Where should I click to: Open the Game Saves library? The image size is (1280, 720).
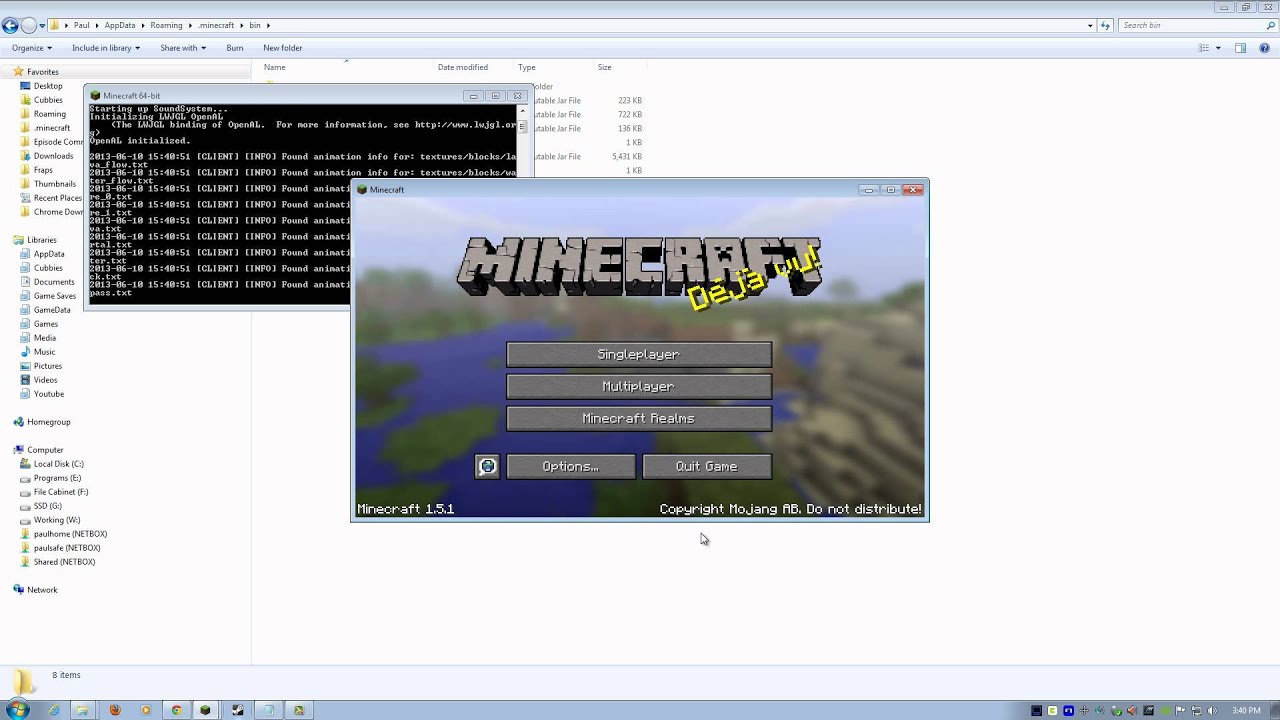[54, 296]
